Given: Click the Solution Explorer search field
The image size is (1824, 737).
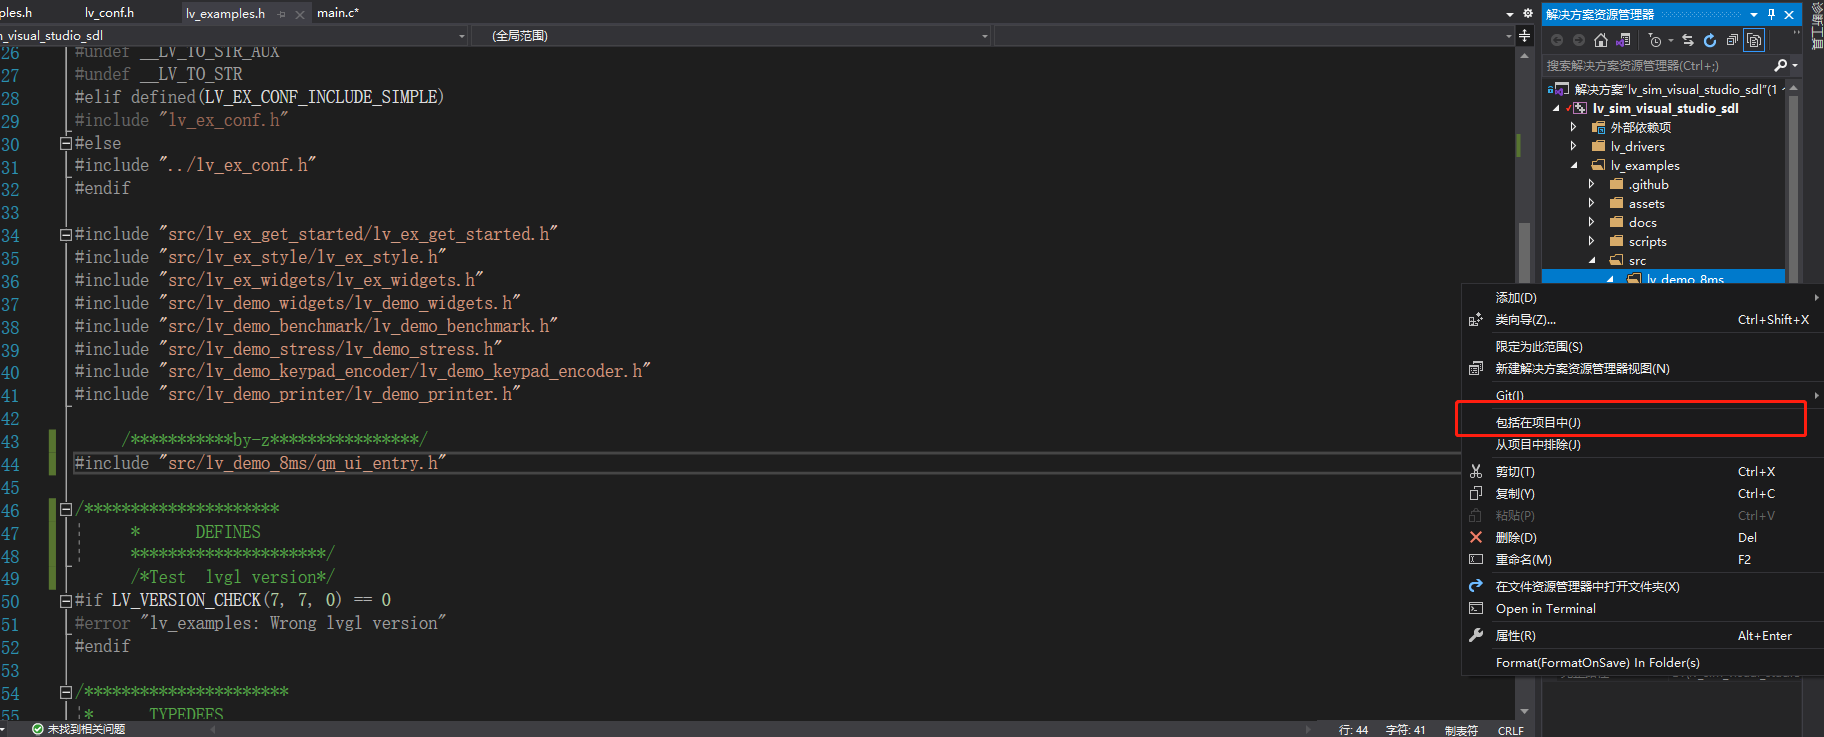Looking at the screenshot, I should point(1658,65).
